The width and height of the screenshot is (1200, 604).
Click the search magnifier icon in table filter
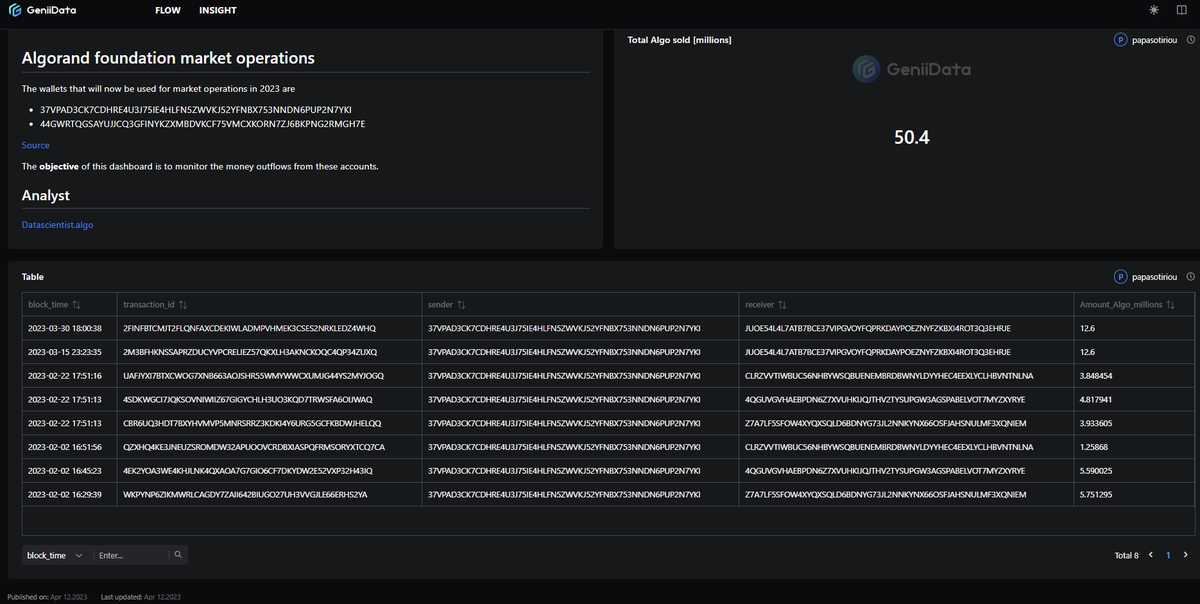click(x=178, y=554)
